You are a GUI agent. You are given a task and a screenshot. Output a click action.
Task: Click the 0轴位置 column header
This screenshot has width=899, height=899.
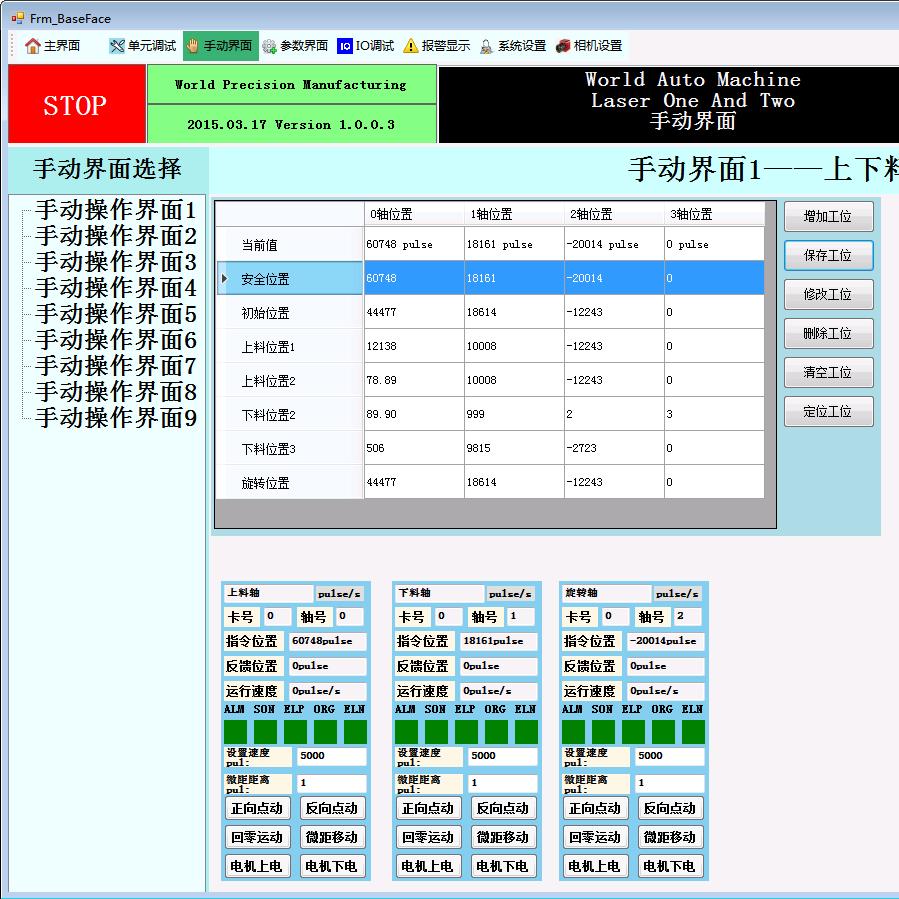click(414, 214)
